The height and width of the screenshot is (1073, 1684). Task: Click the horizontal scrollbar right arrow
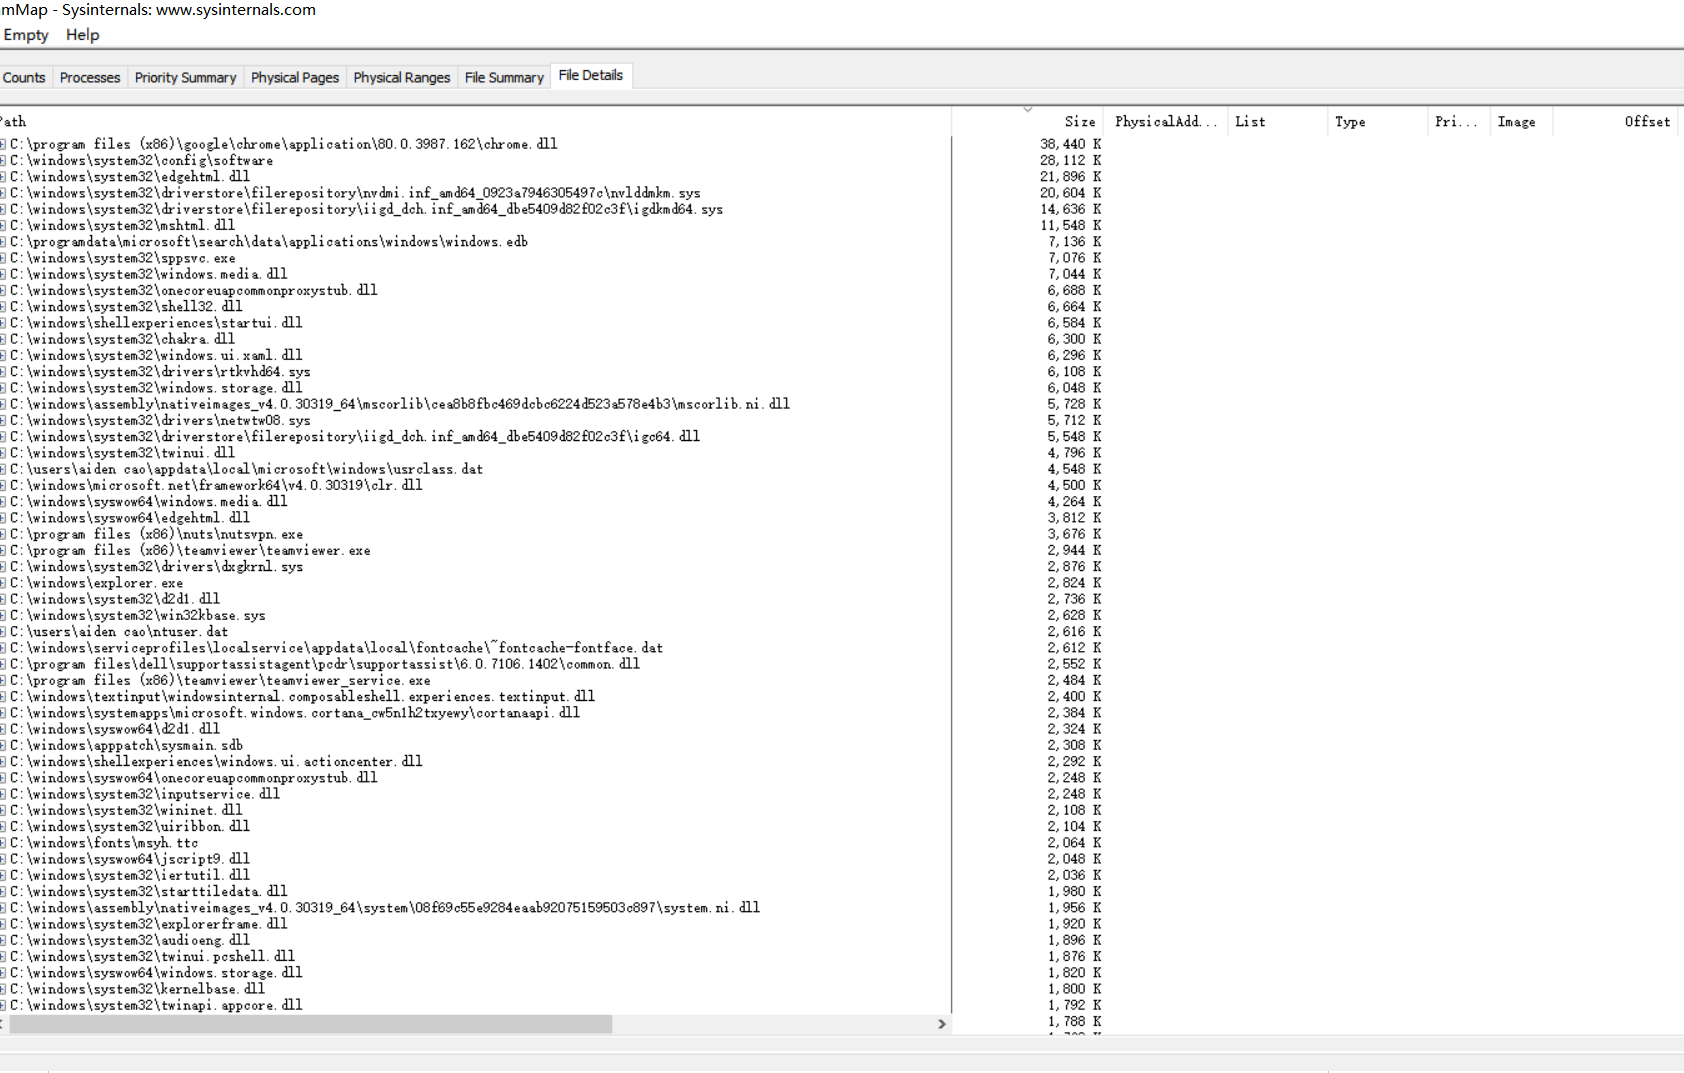click(x=941, y=1024)
